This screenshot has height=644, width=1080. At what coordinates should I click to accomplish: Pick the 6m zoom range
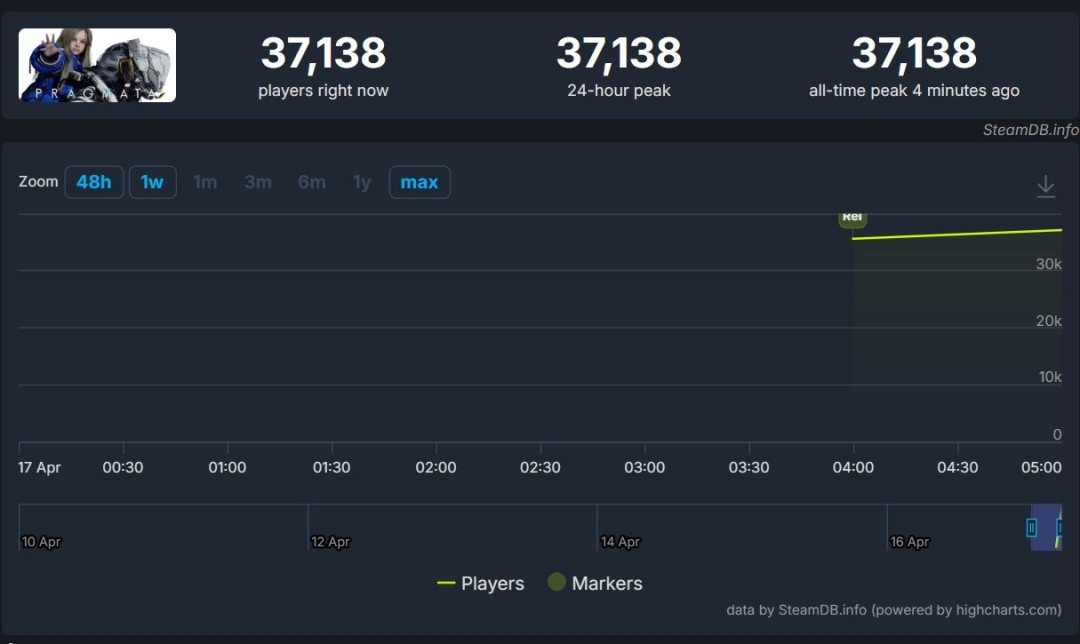pos(311,182)
